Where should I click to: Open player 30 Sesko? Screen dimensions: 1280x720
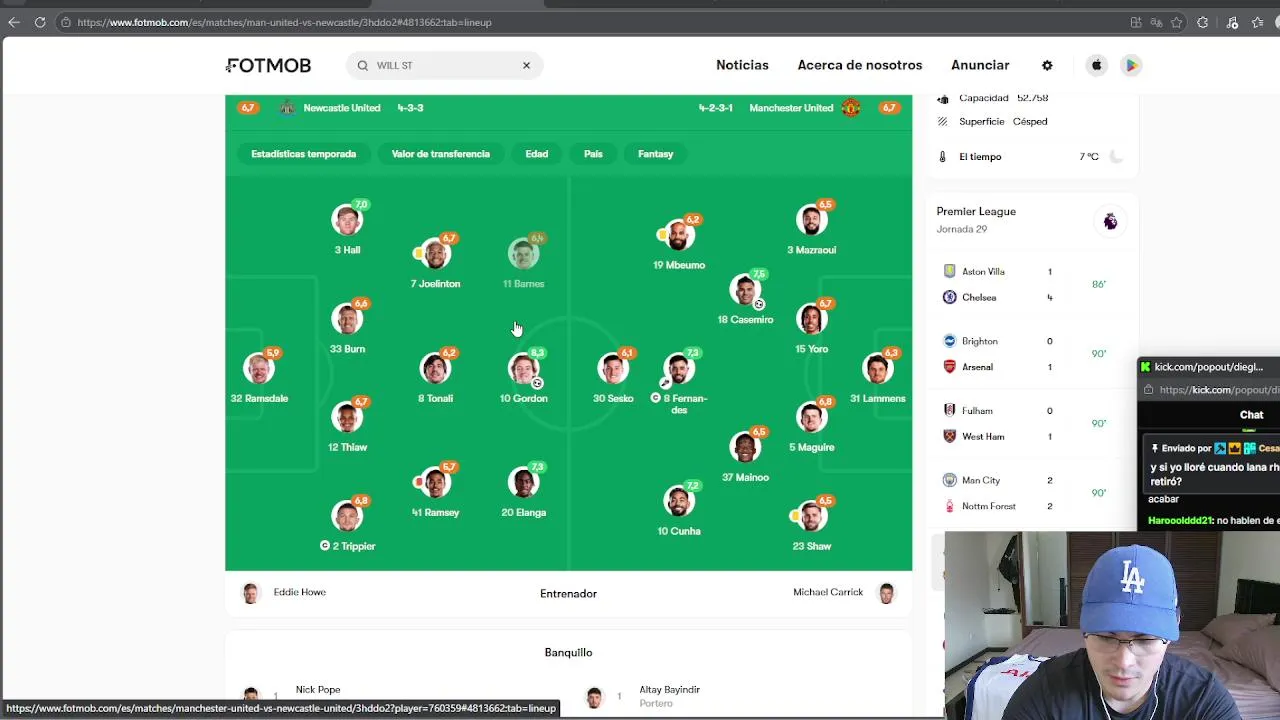click(x=613, y=376)
